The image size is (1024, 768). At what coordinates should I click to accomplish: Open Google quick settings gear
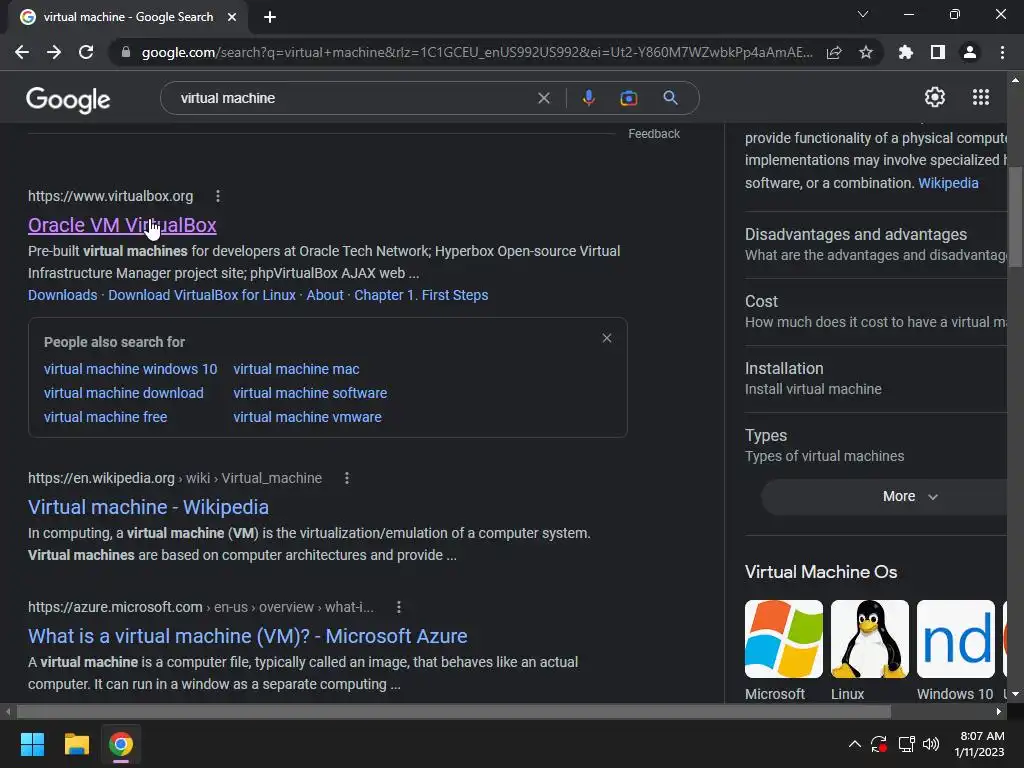(x=935, y=97)
